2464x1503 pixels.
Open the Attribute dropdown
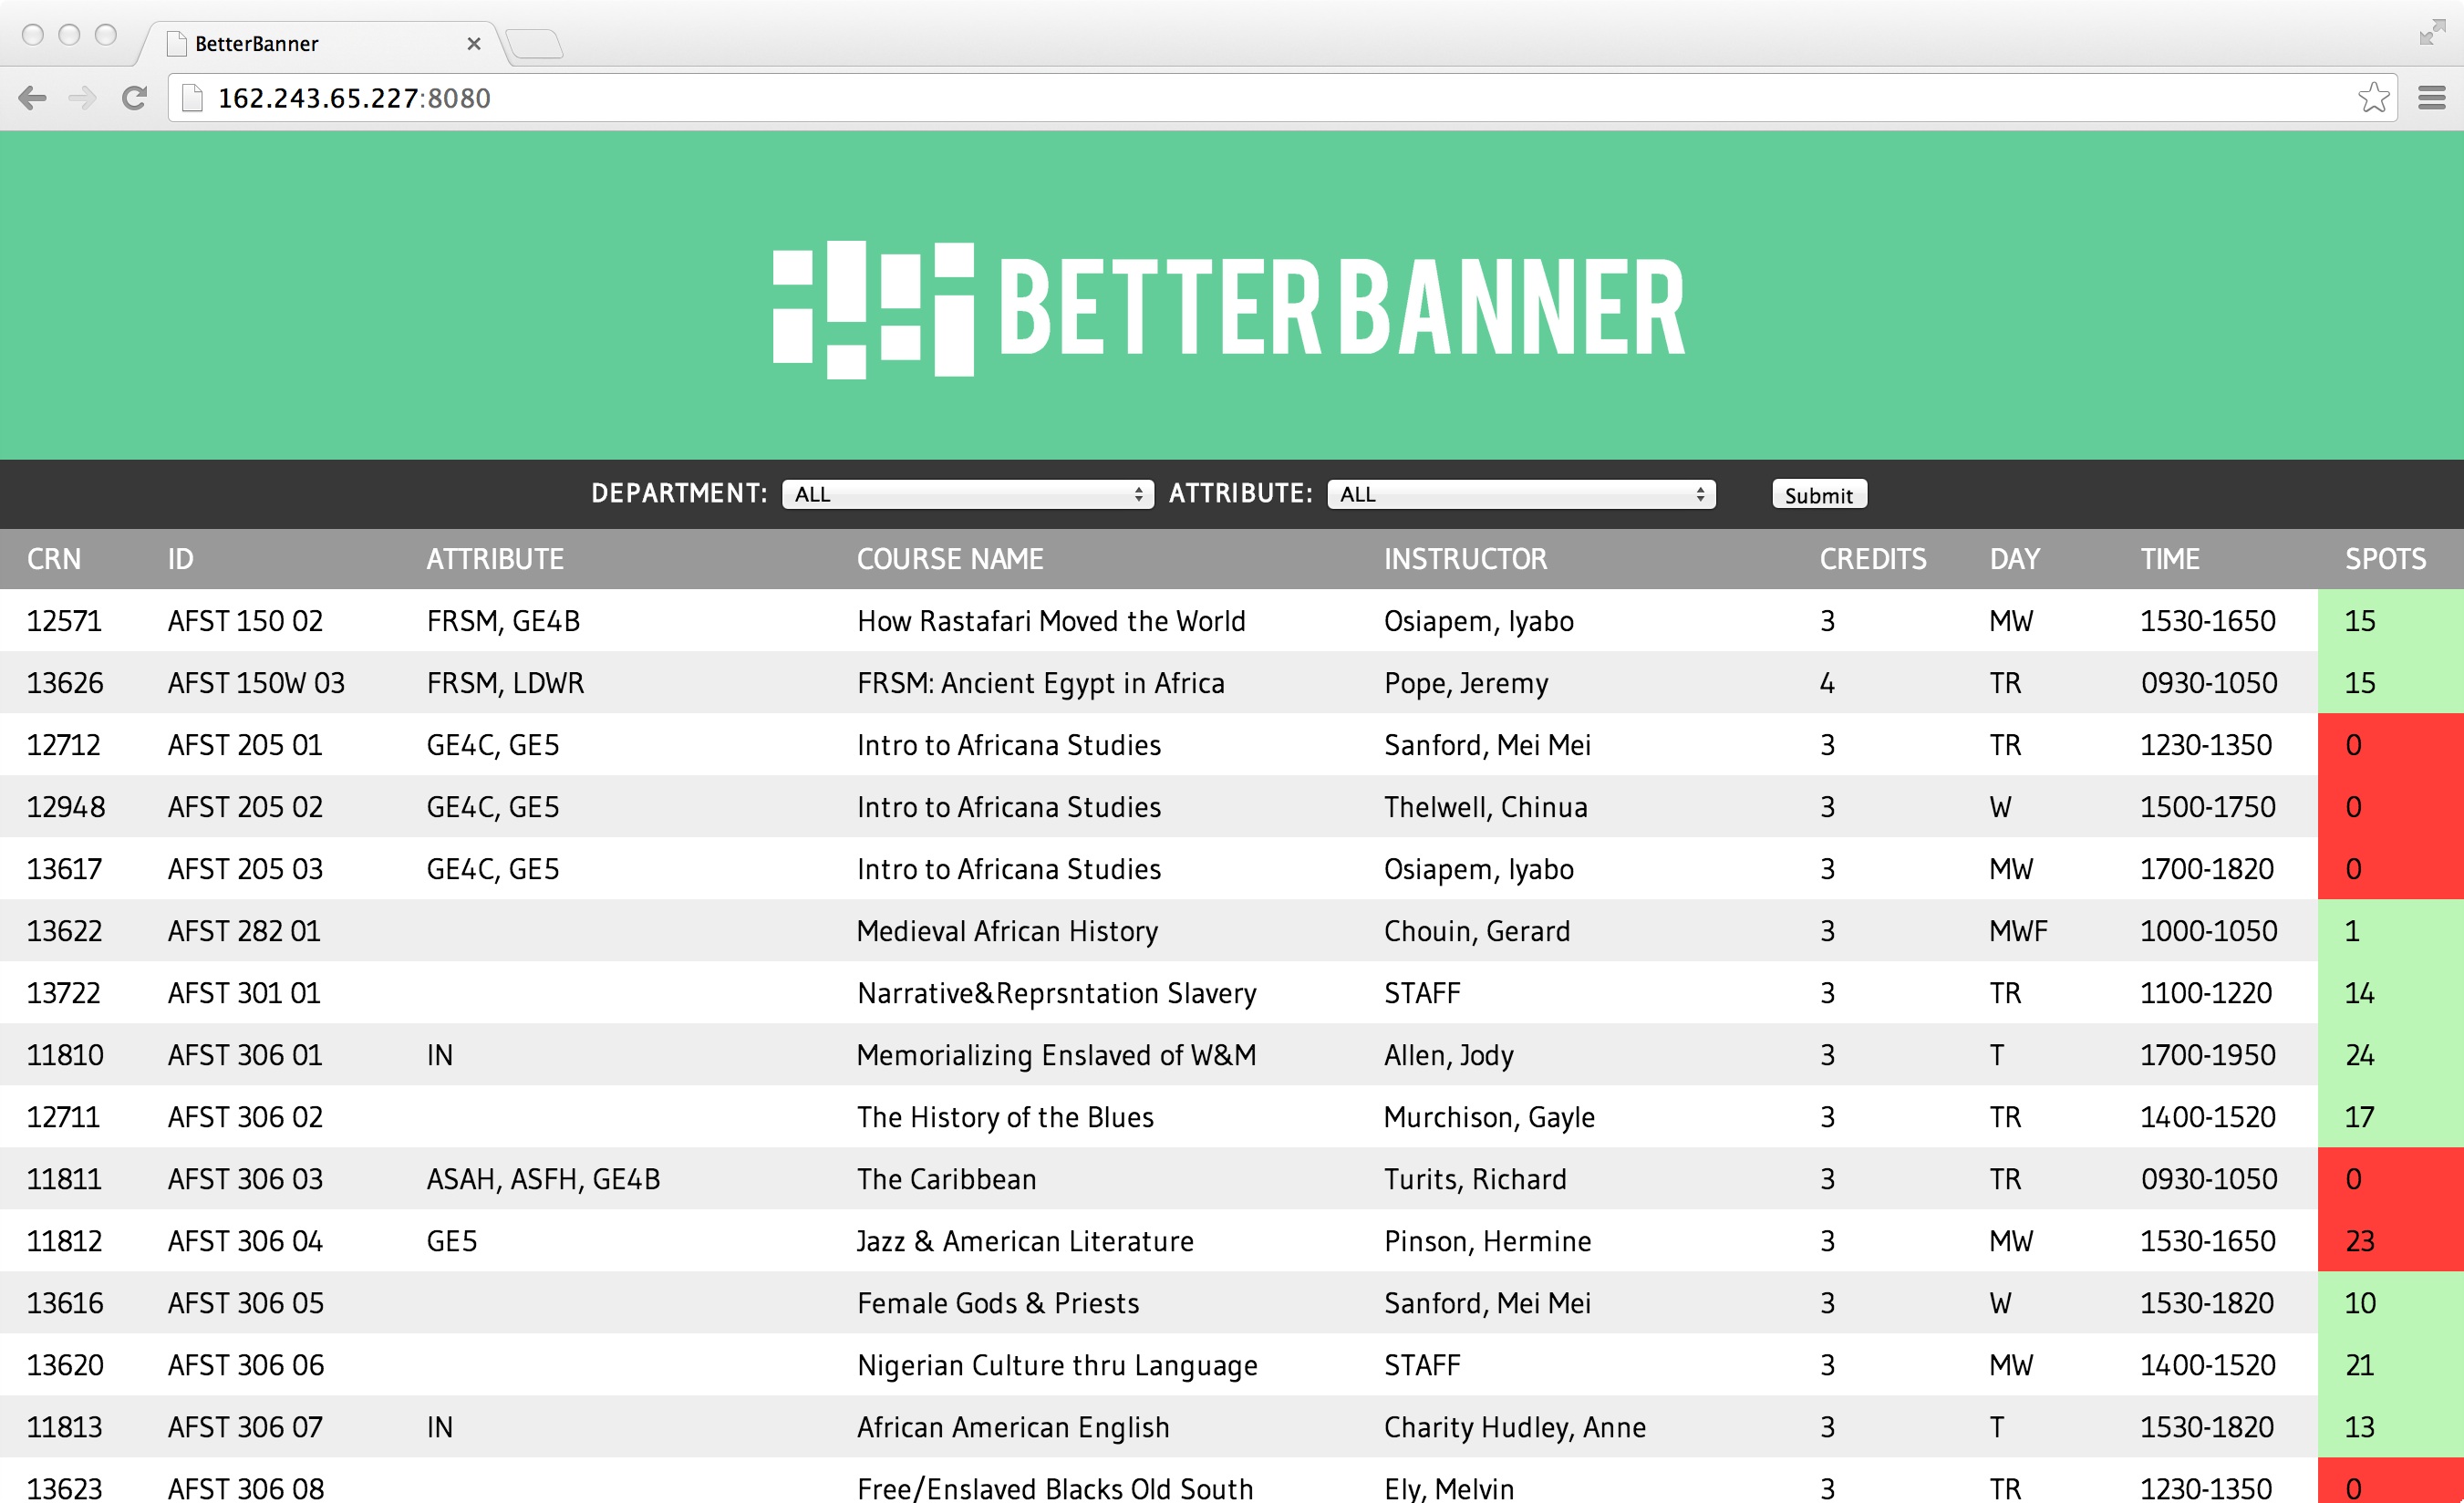[1520, 494]
